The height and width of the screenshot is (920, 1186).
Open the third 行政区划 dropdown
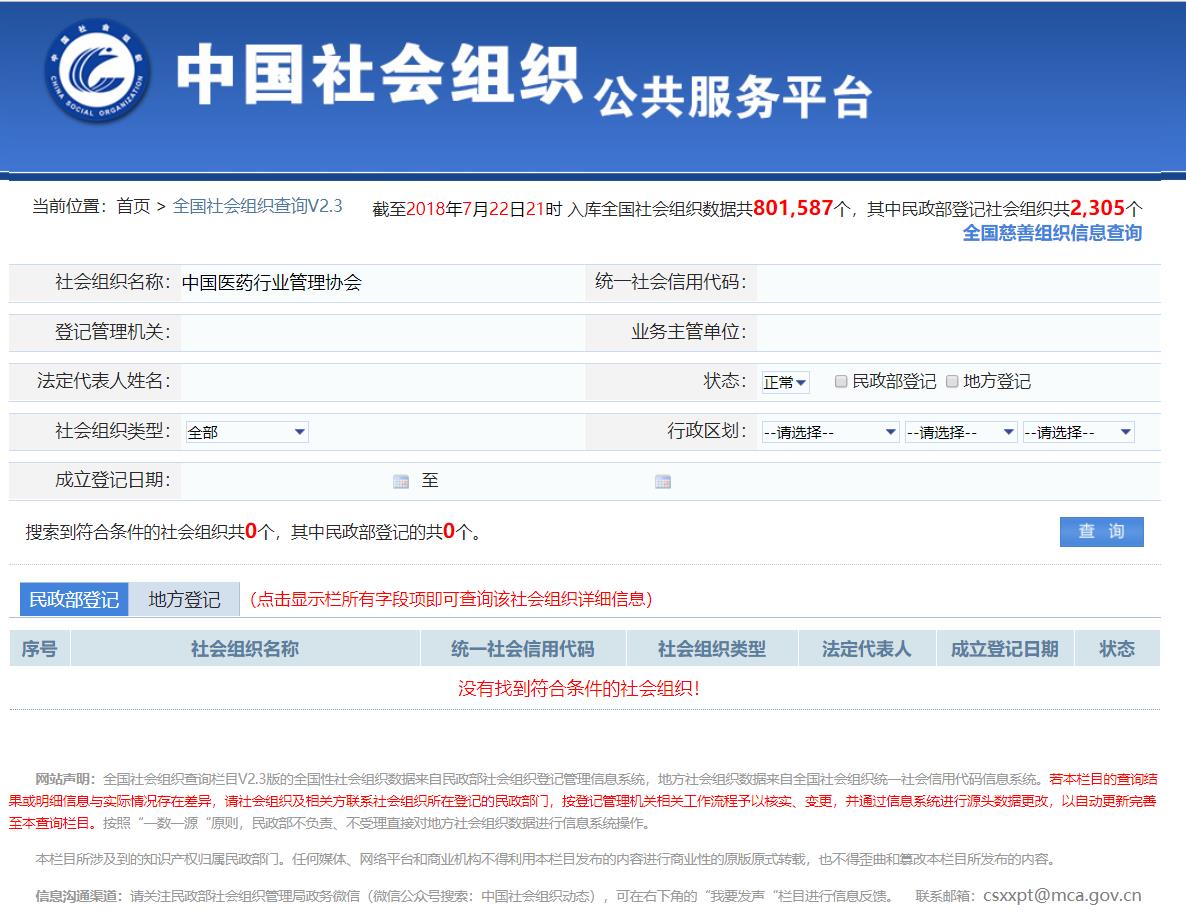click(1078, 432)
